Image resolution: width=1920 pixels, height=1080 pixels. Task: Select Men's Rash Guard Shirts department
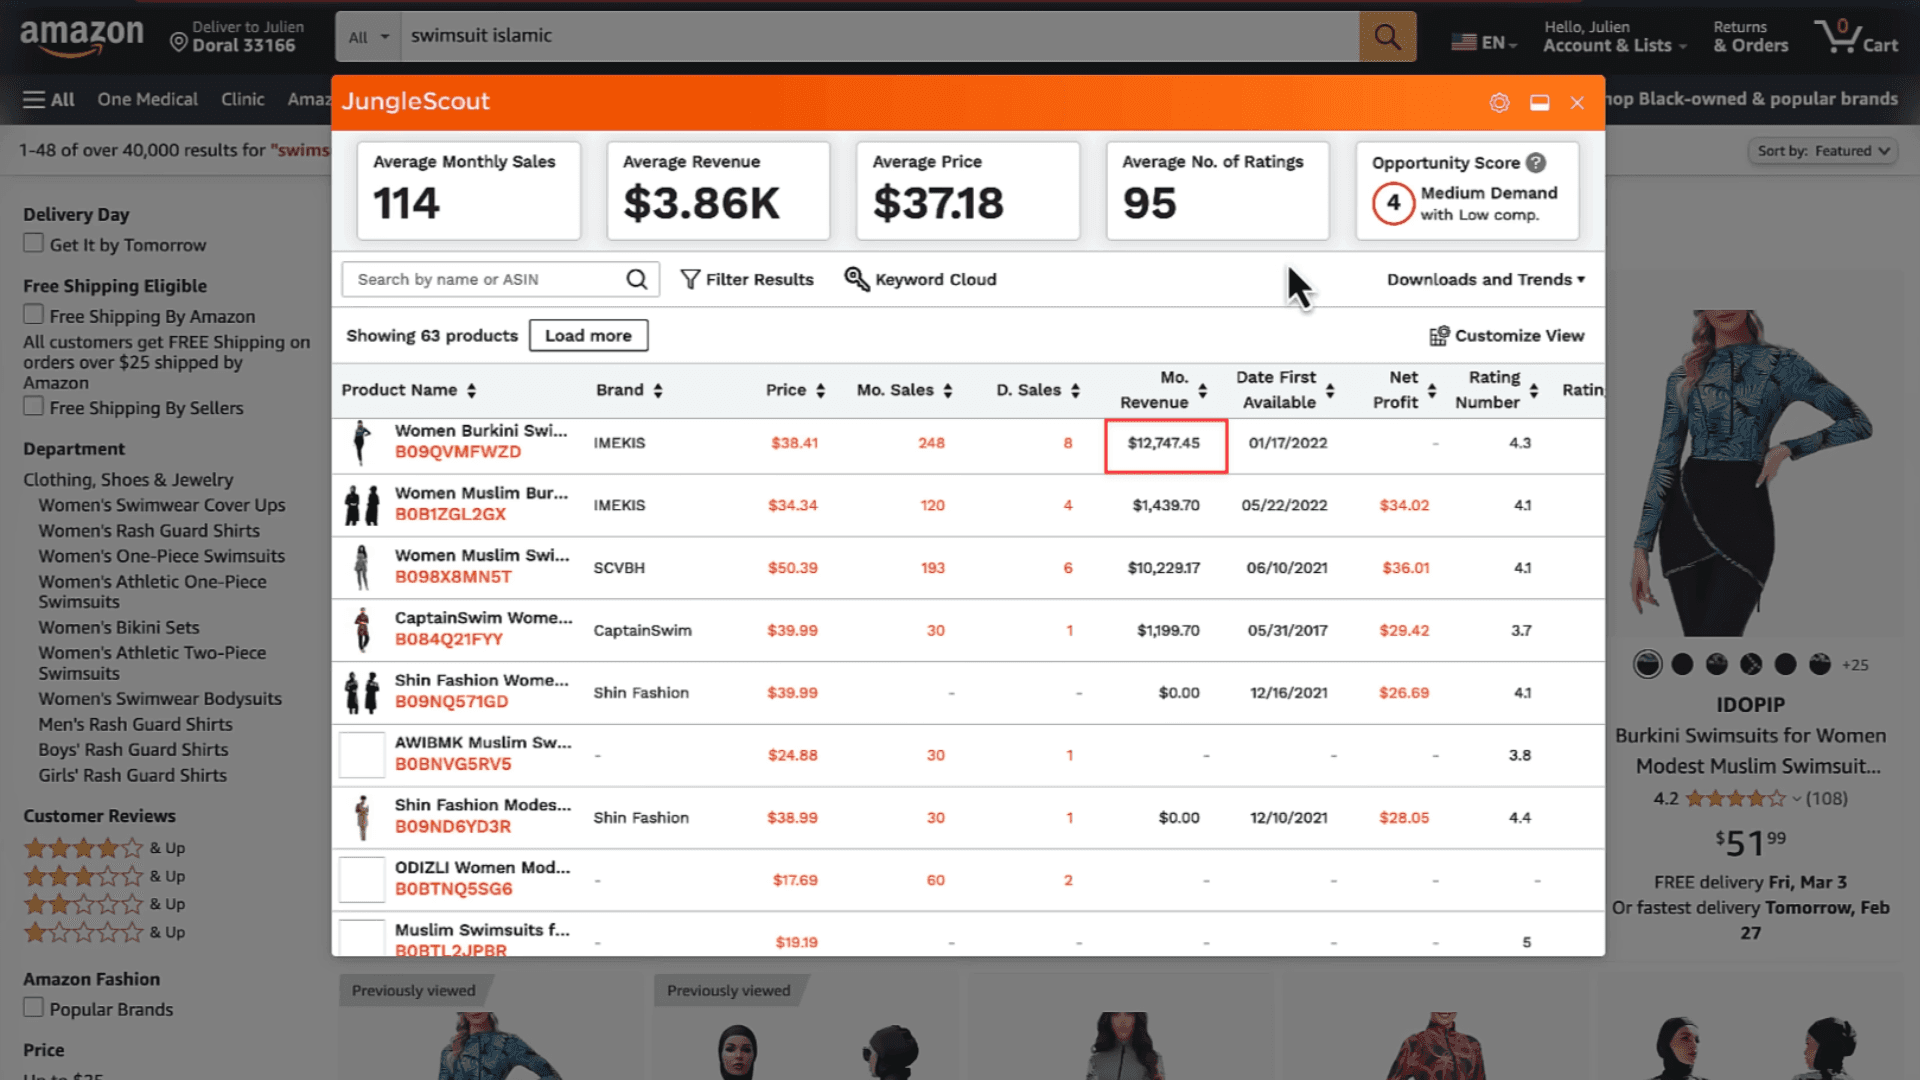pyautogui.click(x=135, y=724)
